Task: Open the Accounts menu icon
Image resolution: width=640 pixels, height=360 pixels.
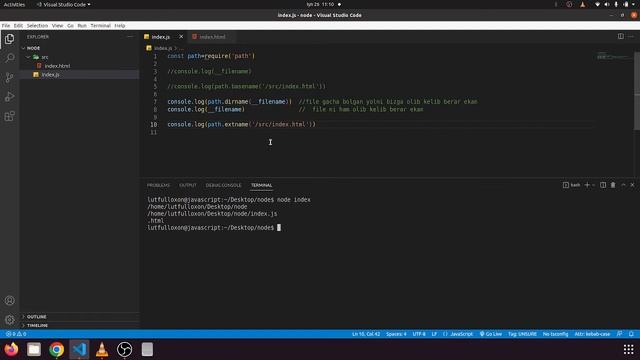Action: pos(9,300)
